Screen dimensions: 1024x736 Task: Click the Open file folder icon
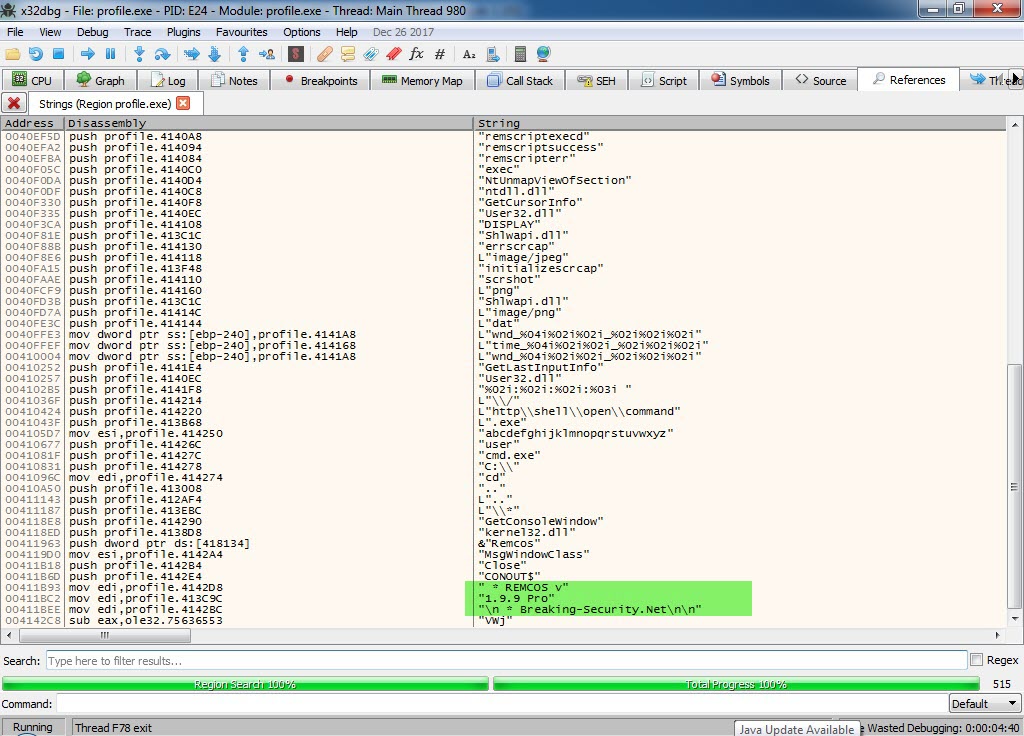pyautogui.click(x=13, y=54)
